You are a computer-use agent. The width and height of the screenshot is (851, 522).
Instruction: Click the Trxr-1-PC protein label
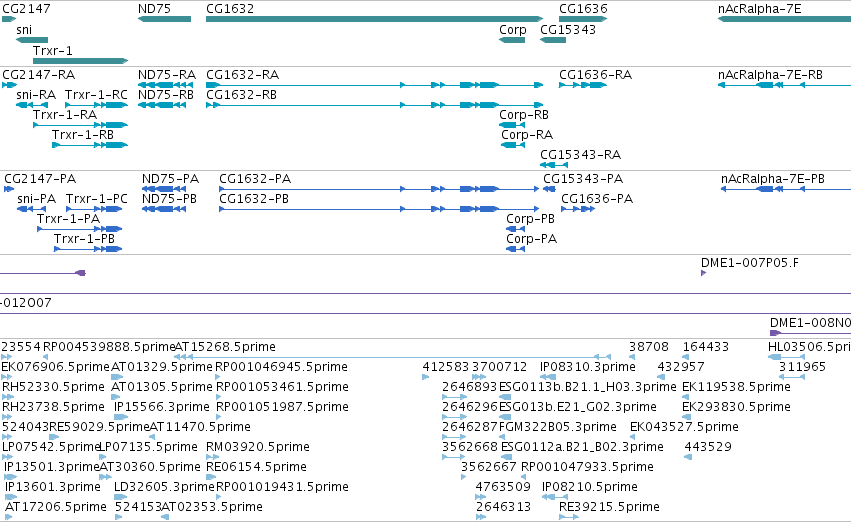pos(97,199)
